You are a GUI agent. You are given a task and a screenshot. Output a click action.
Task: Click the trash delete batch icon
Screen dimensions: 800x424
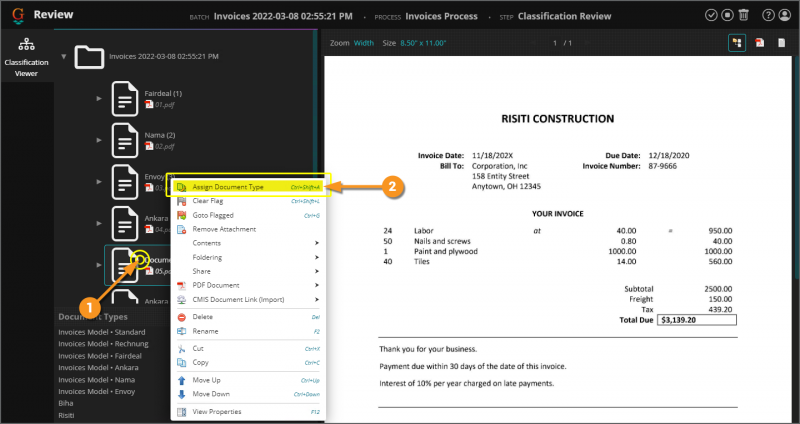743,15
